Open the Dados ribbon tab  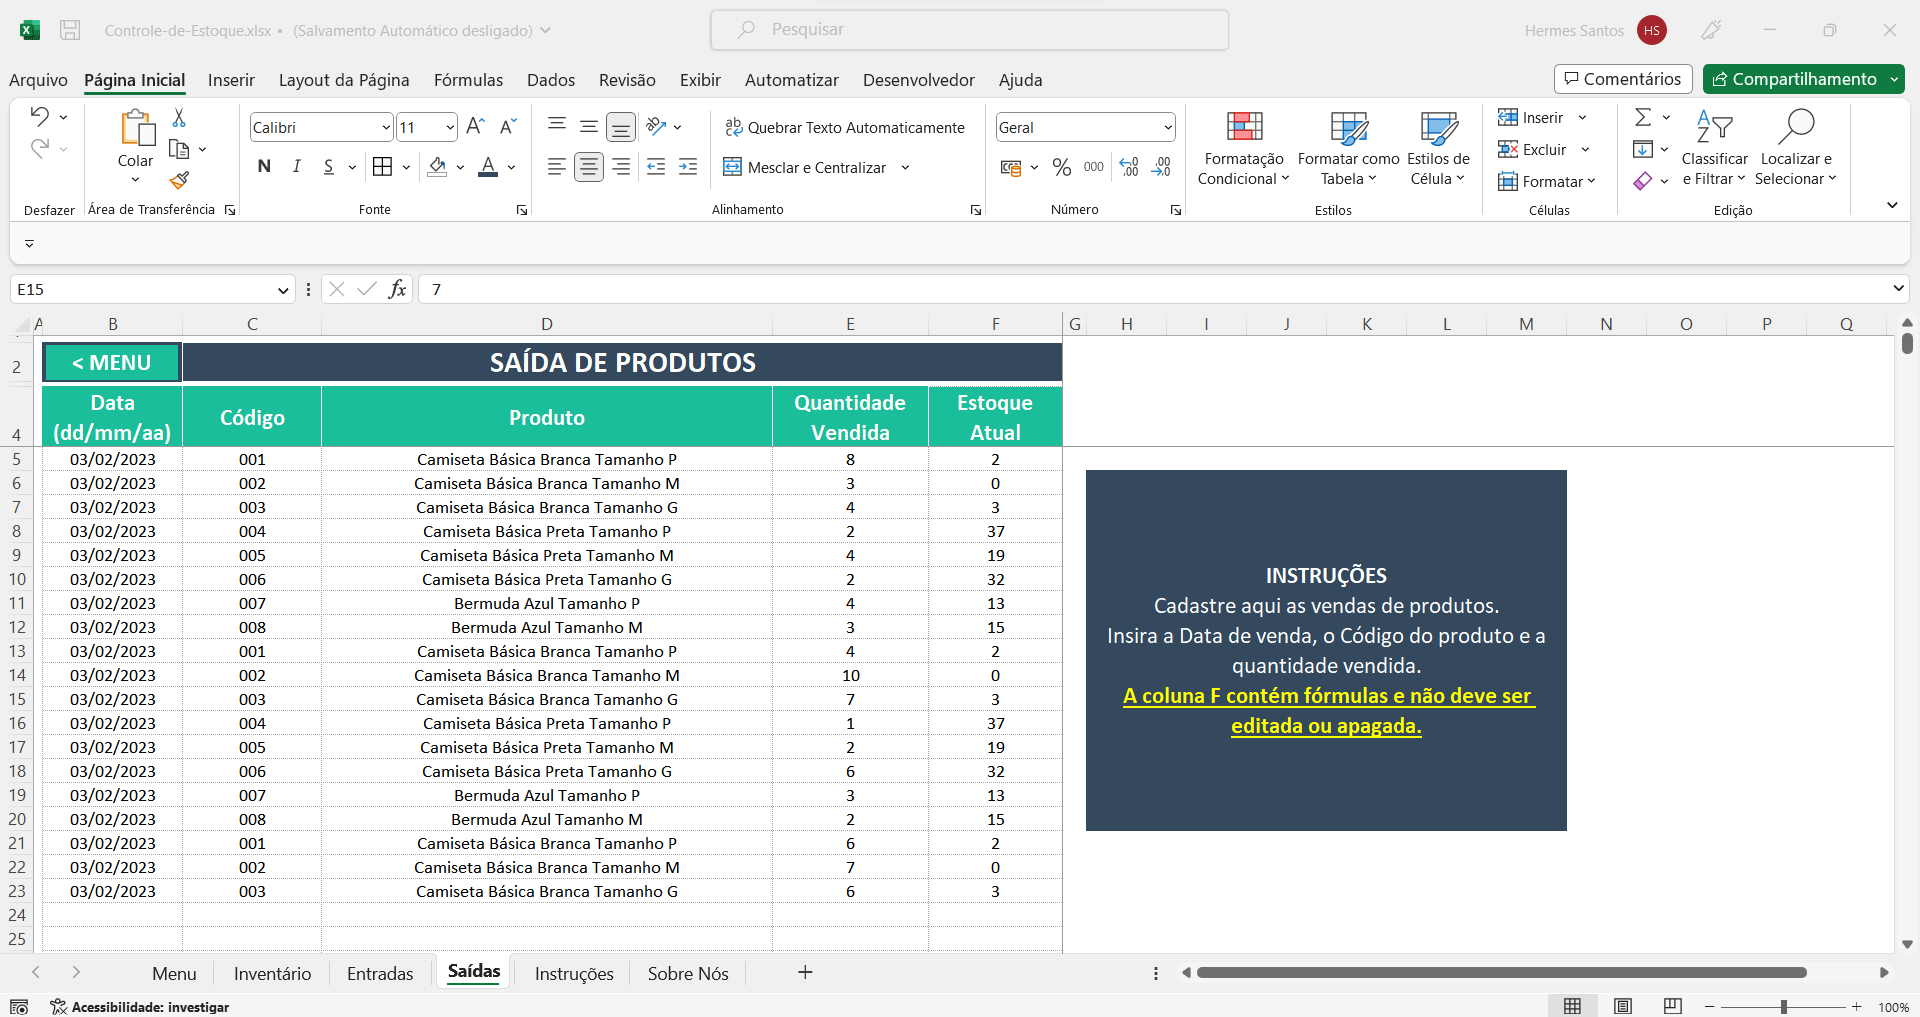pos(551,80)
